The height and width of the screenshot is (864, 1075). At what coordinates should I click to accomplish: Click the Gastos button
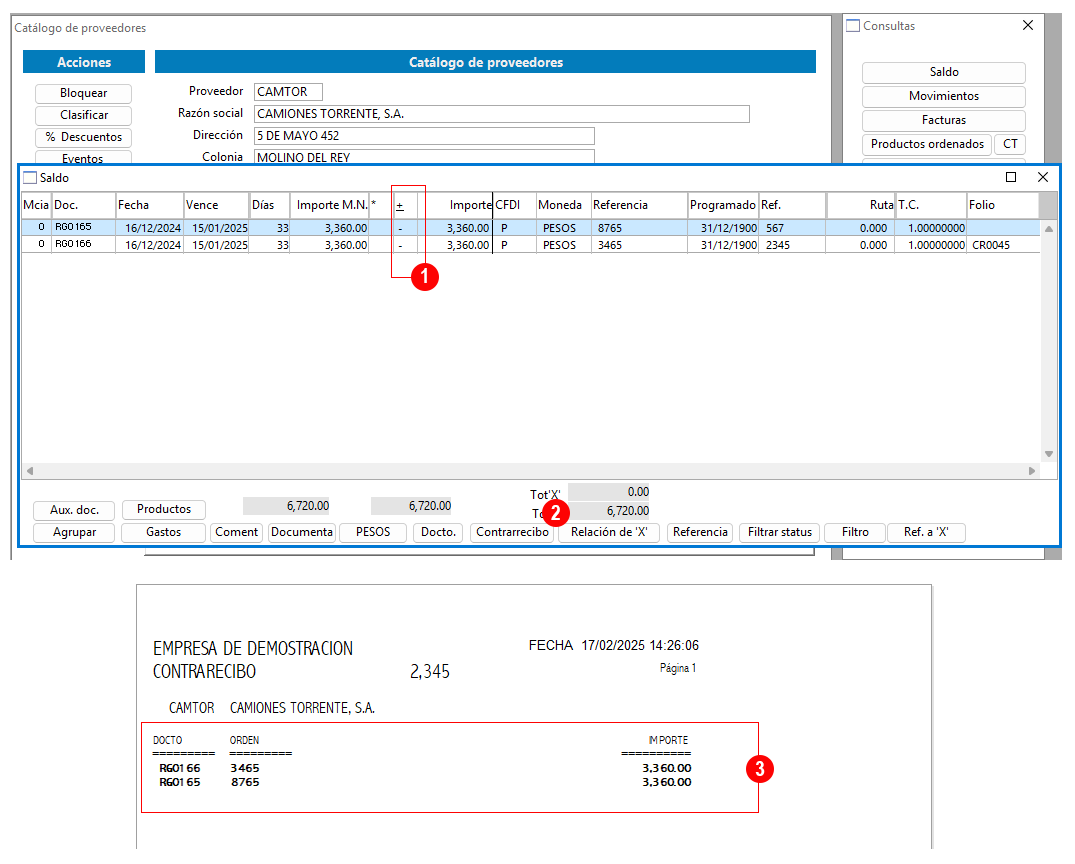click(x=164, y=533)
